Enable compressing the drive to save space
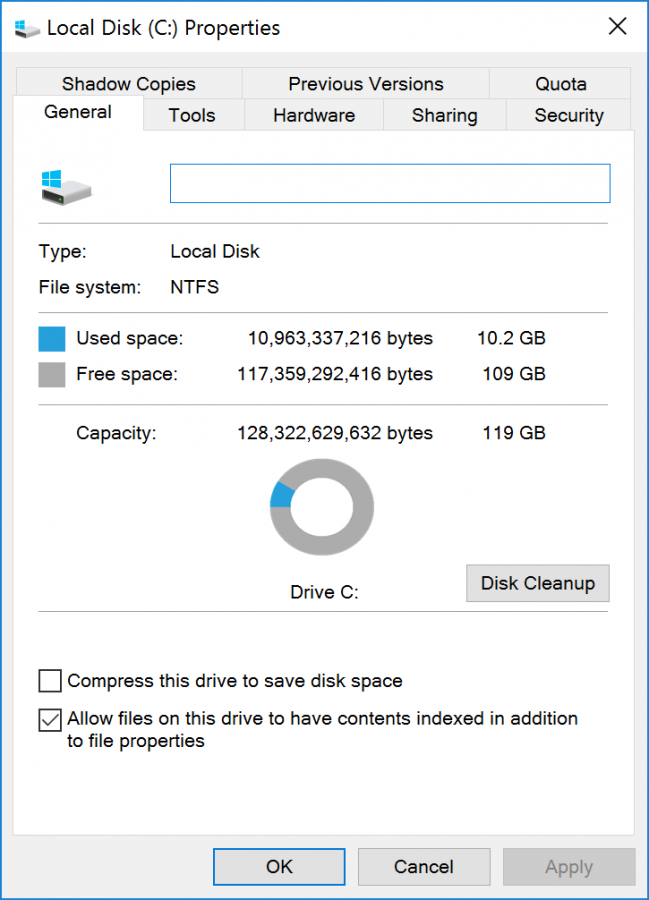The width and height of the screenshot is (649, 900). [x=49, y=680]
